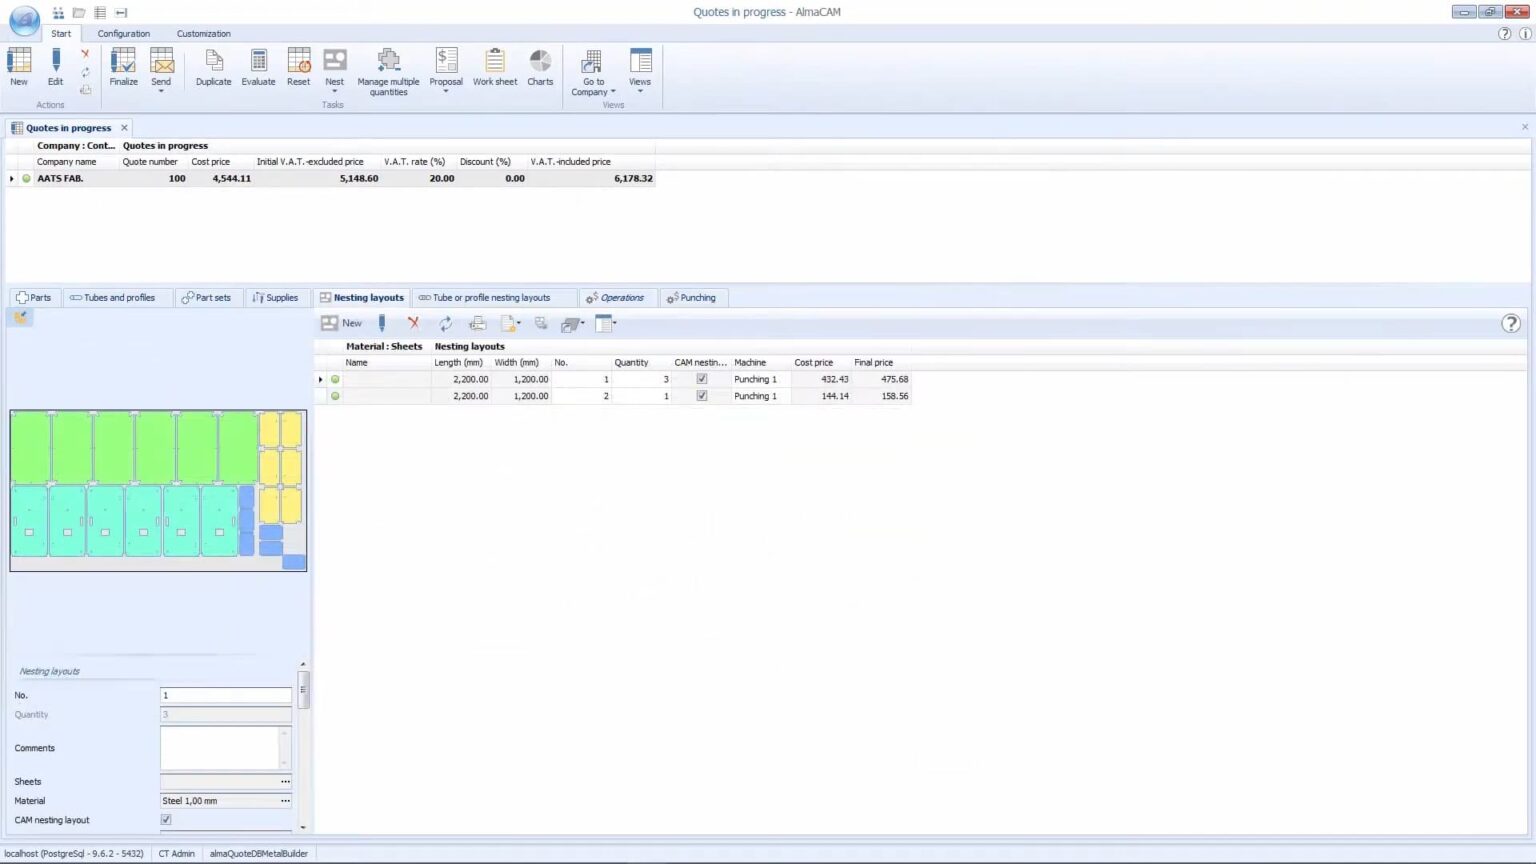Toggle CAM nesting checkbox for layout 2
The height and width of the screenshot is (864, 1536).
pyautogui.click(x=701, y=396)
